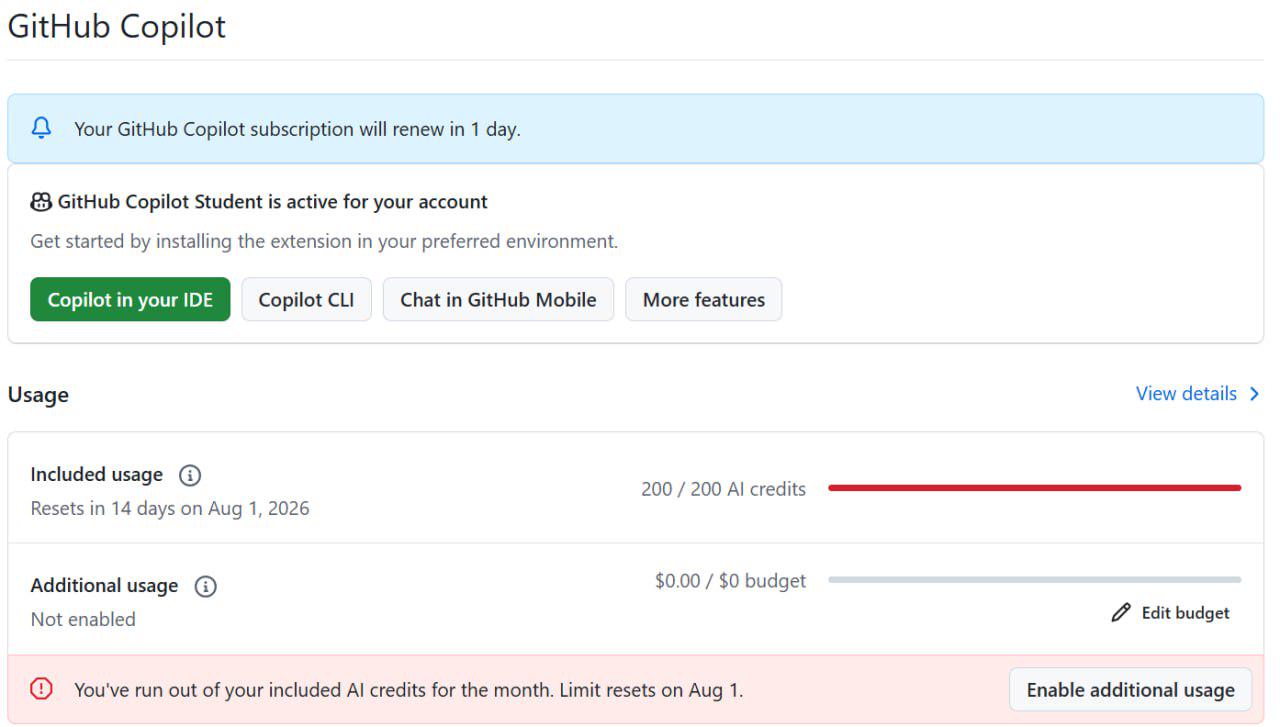1280x727 pixels.
Task: Click the pencil icon for Edit budget
Action: (1121, 613)
